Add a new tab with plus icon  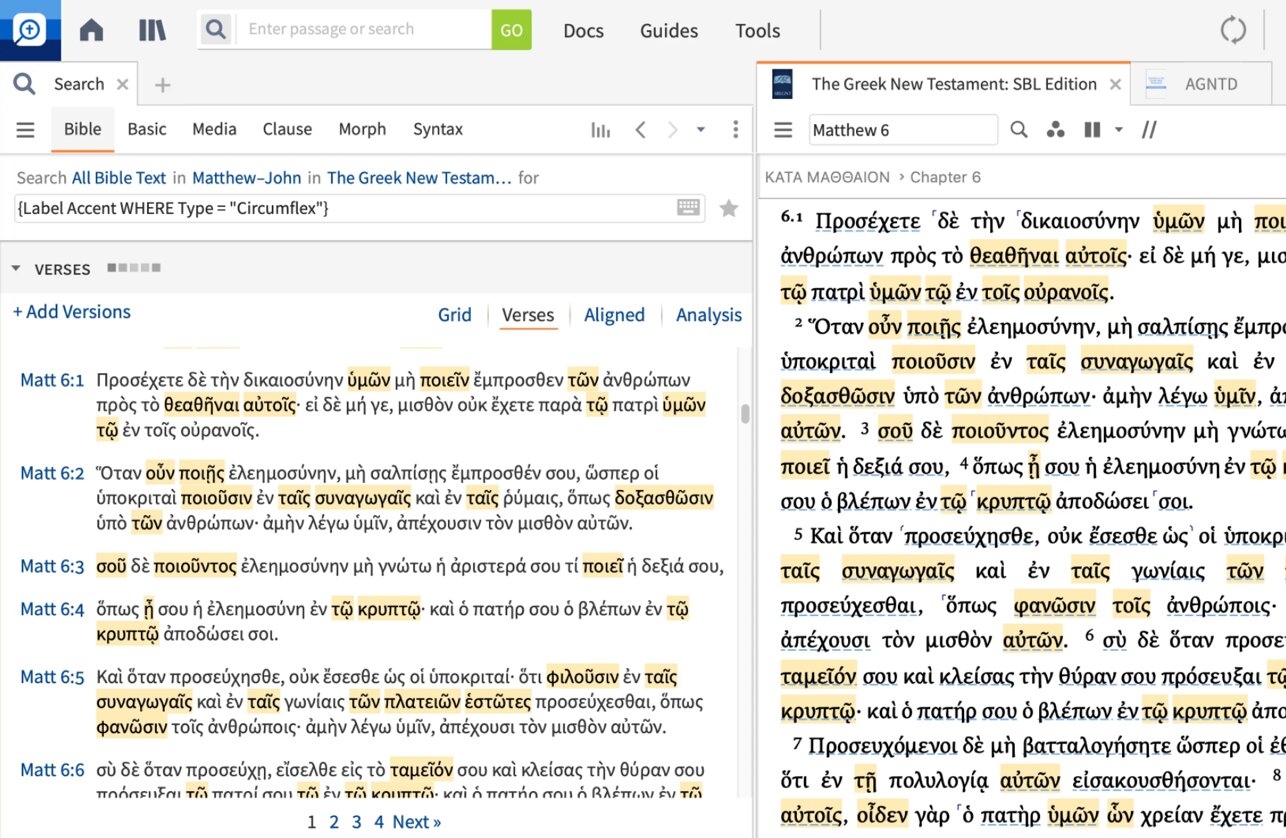[163, 85]
